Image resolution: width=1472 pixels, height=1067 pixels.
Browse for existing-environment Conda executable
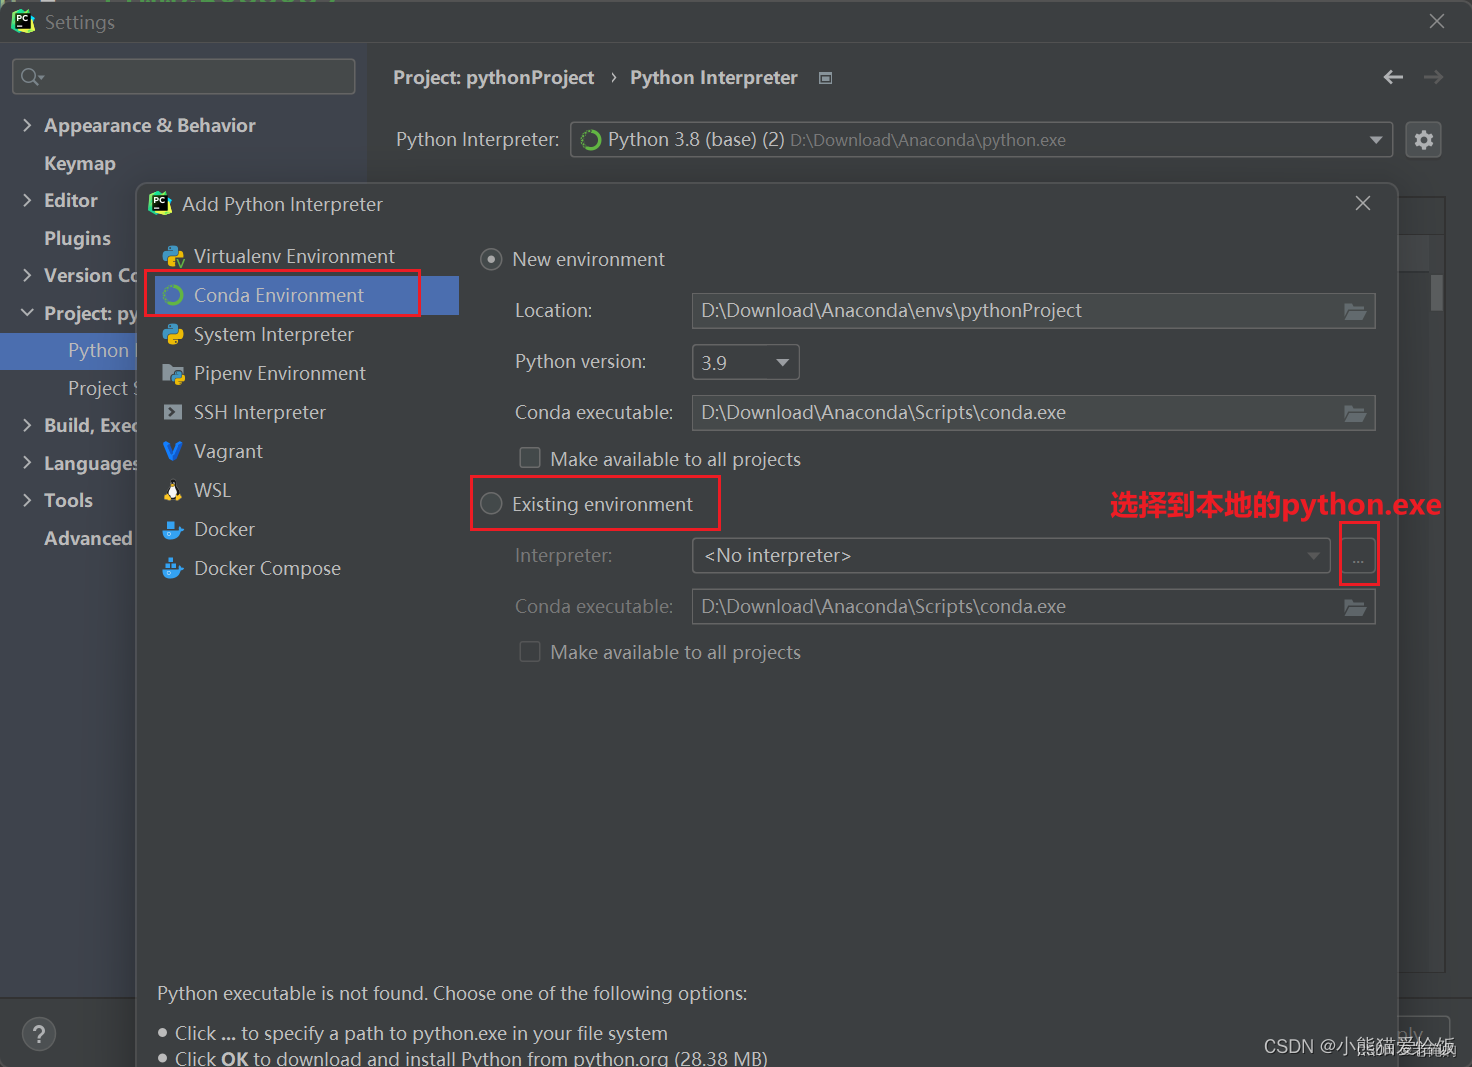pos(1355,607)
